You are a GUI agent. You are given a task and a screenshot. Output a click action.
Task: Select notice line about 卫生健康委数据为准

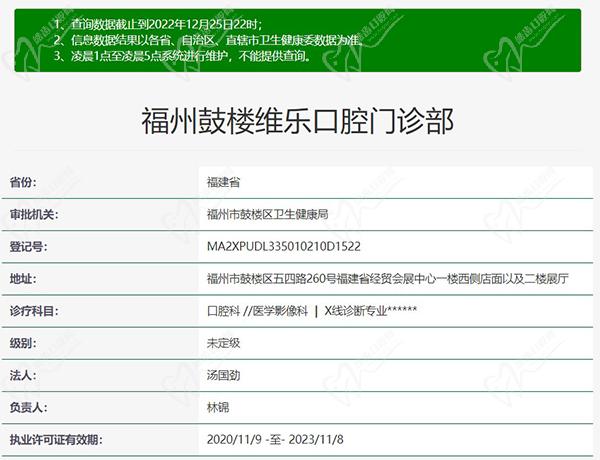(x=209, y=40)
